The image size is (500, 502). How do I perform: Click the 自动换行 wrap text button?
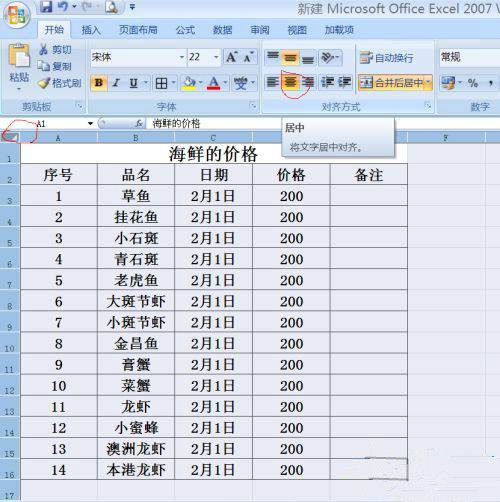pos(387,58)
